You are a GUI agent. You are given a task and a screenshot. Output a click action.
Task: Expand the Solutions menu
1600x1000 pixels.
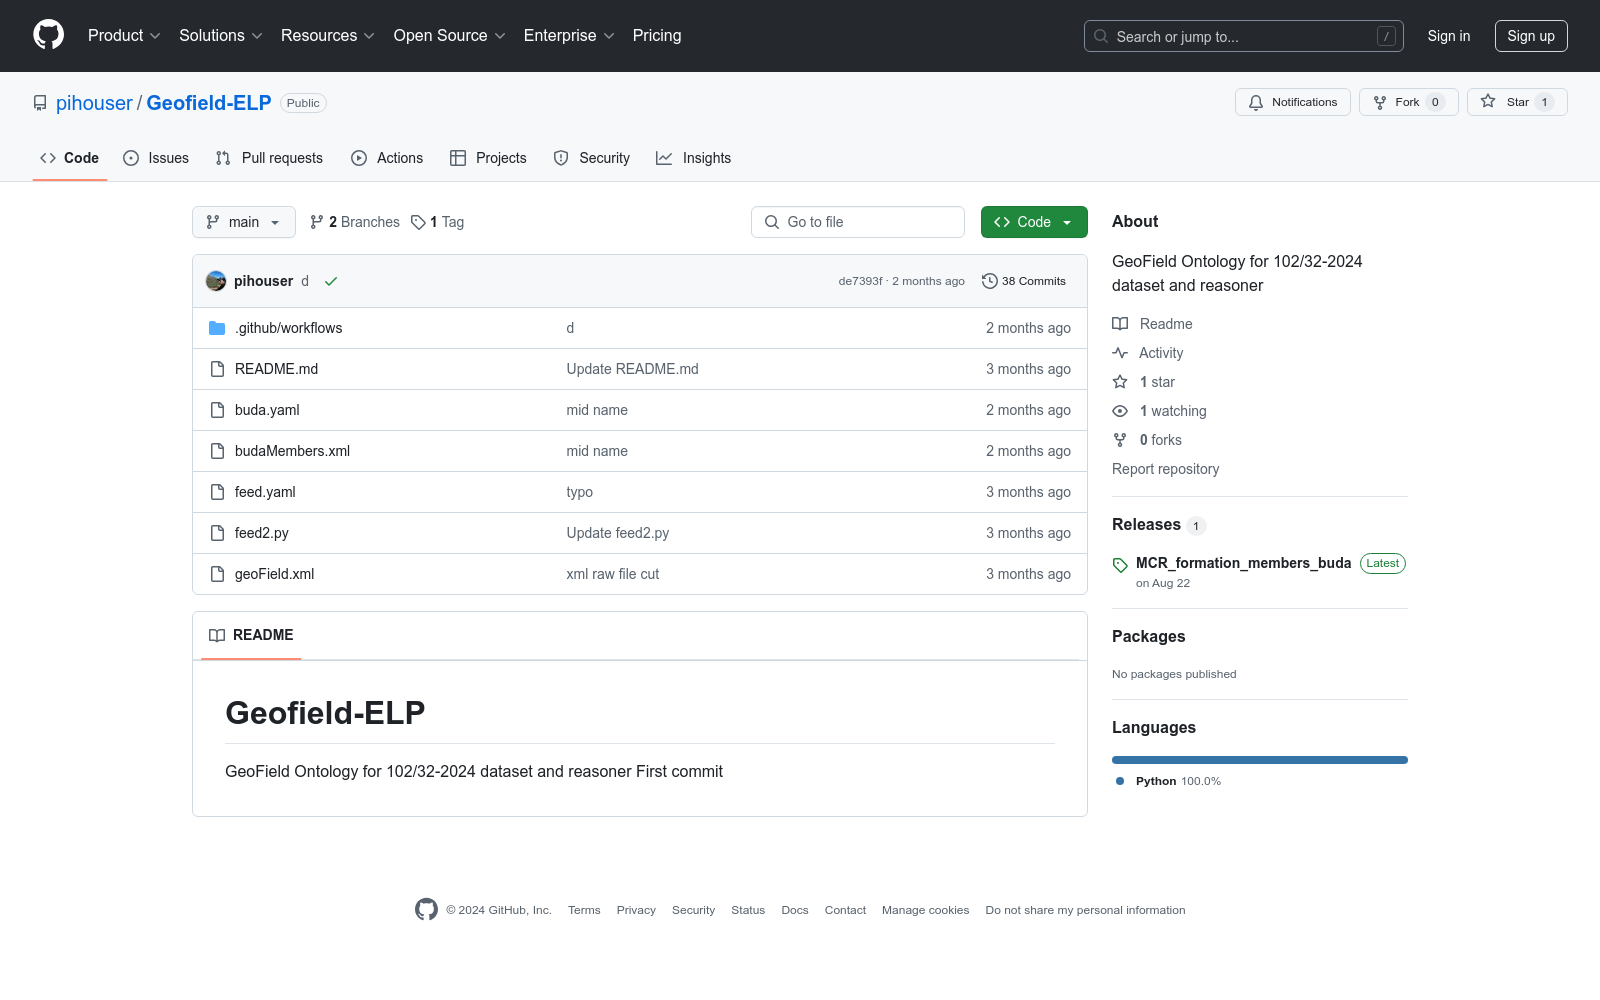221,35
